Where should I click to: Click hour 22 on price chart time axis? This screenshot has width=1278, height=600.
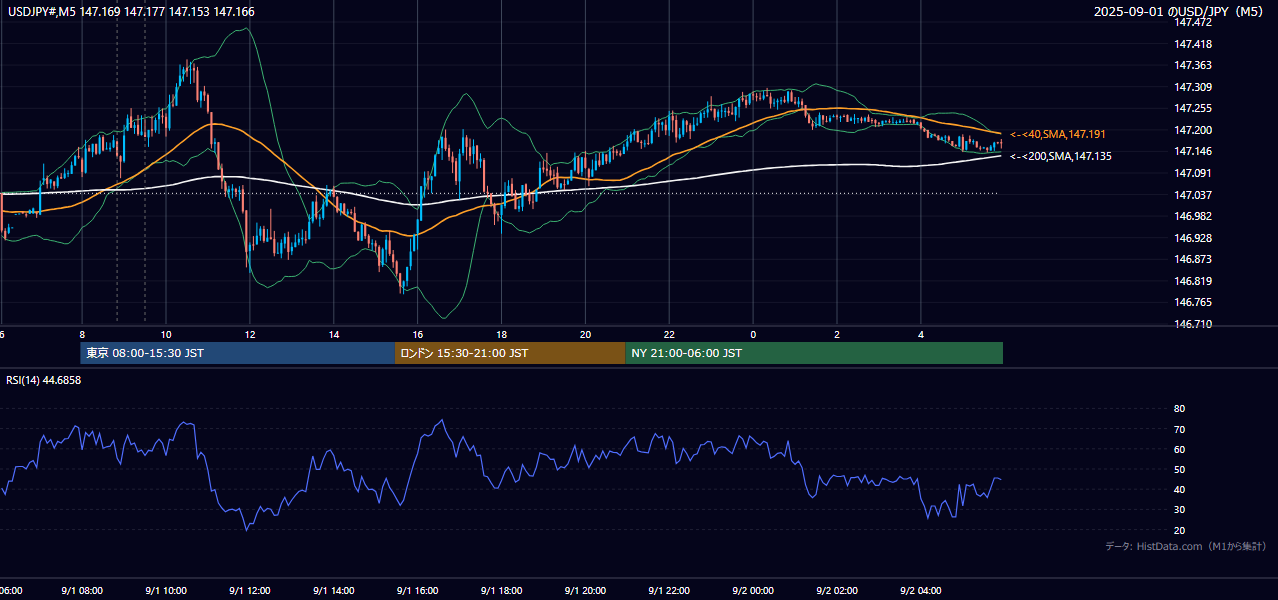pyautogui.click(x=670, y=335)
